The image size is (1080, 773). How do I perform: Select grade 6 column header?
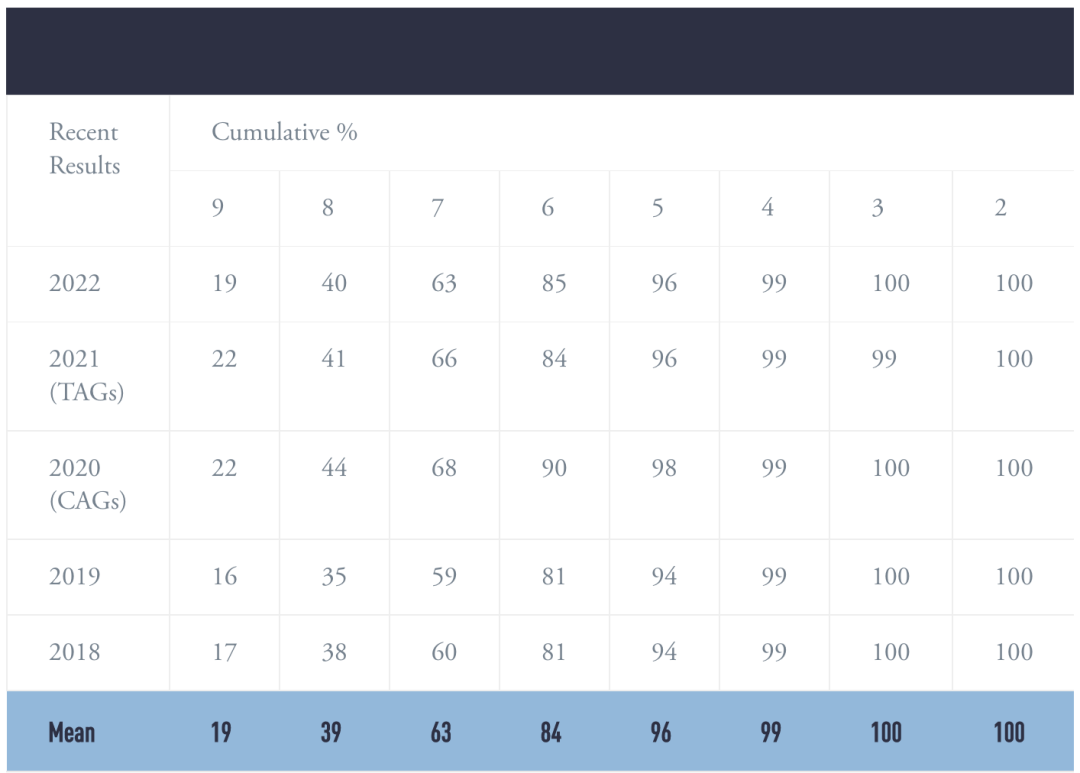point(548,207)
